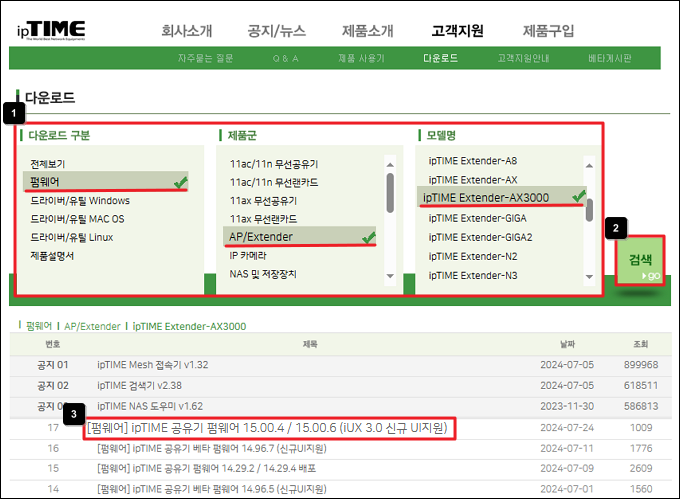Select 펌웨어 download category

pyautogui.click(x=106, y=182)
